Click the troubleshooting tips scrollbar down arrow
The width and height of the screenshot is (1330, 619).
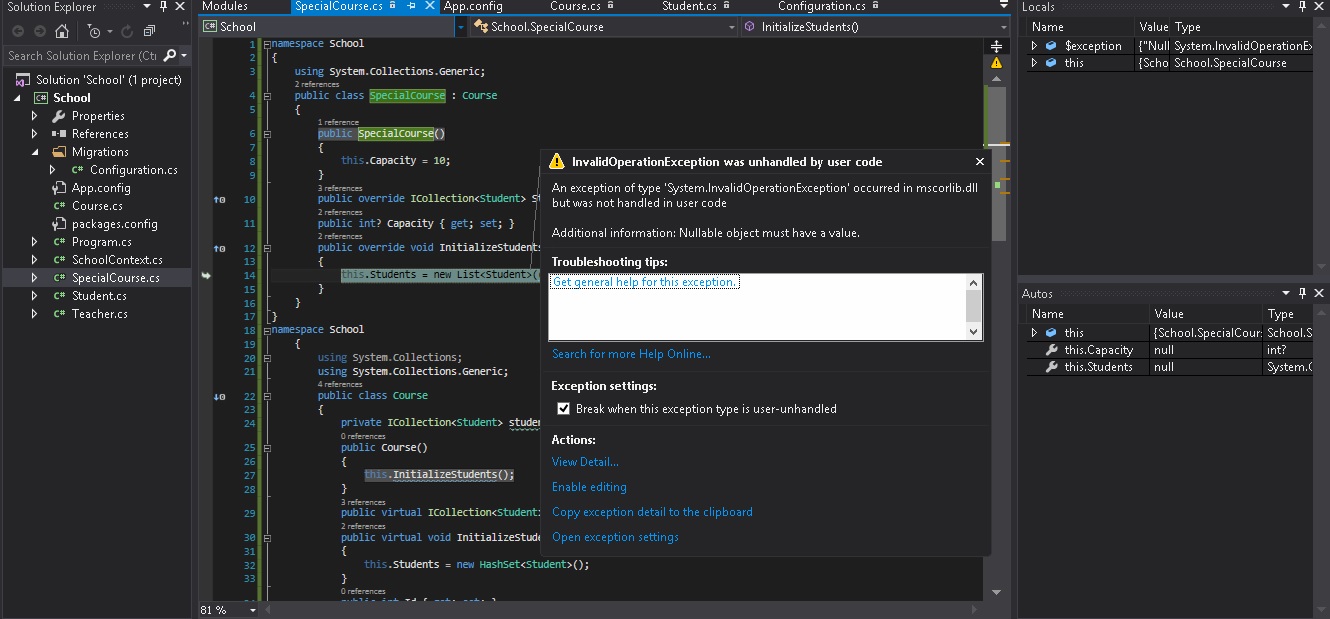(974, 331)
